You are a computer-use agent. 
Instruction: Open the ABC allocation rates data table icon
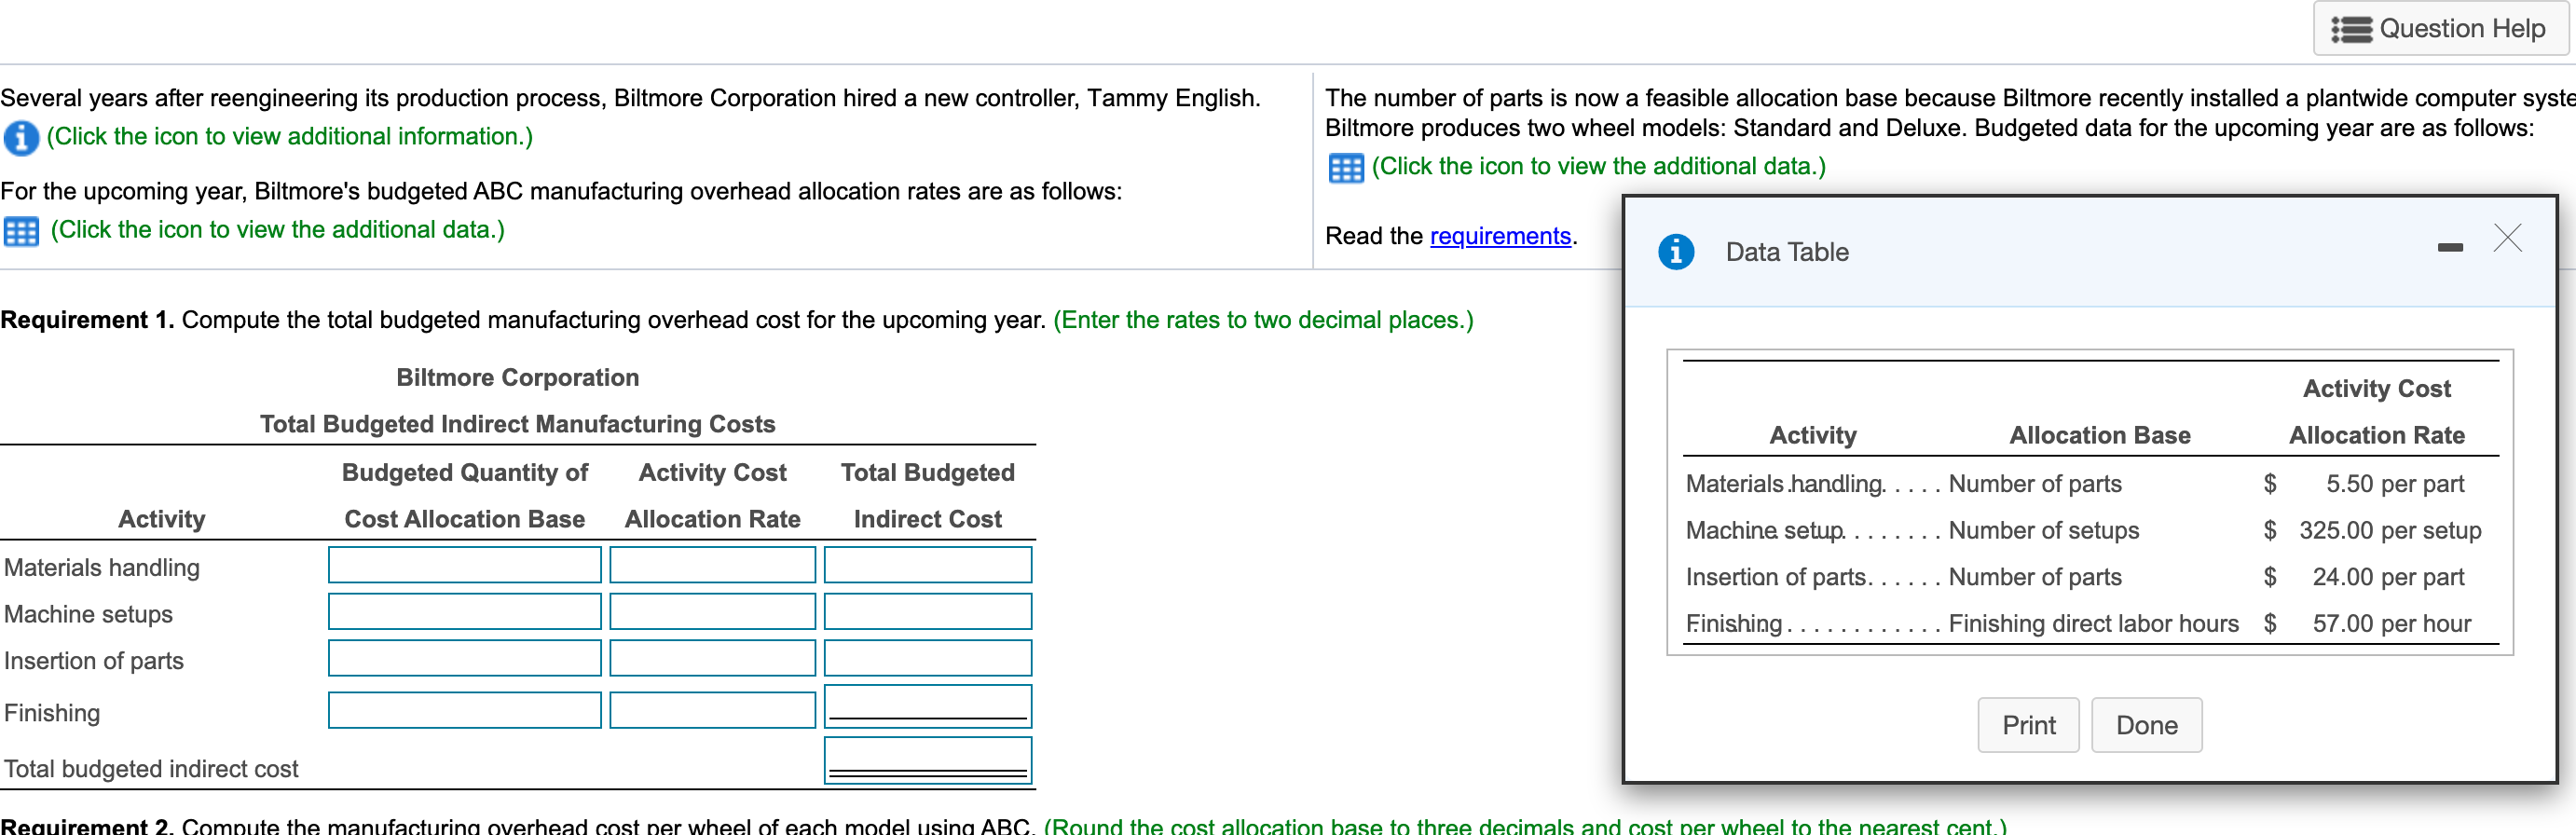click(21, 231)
